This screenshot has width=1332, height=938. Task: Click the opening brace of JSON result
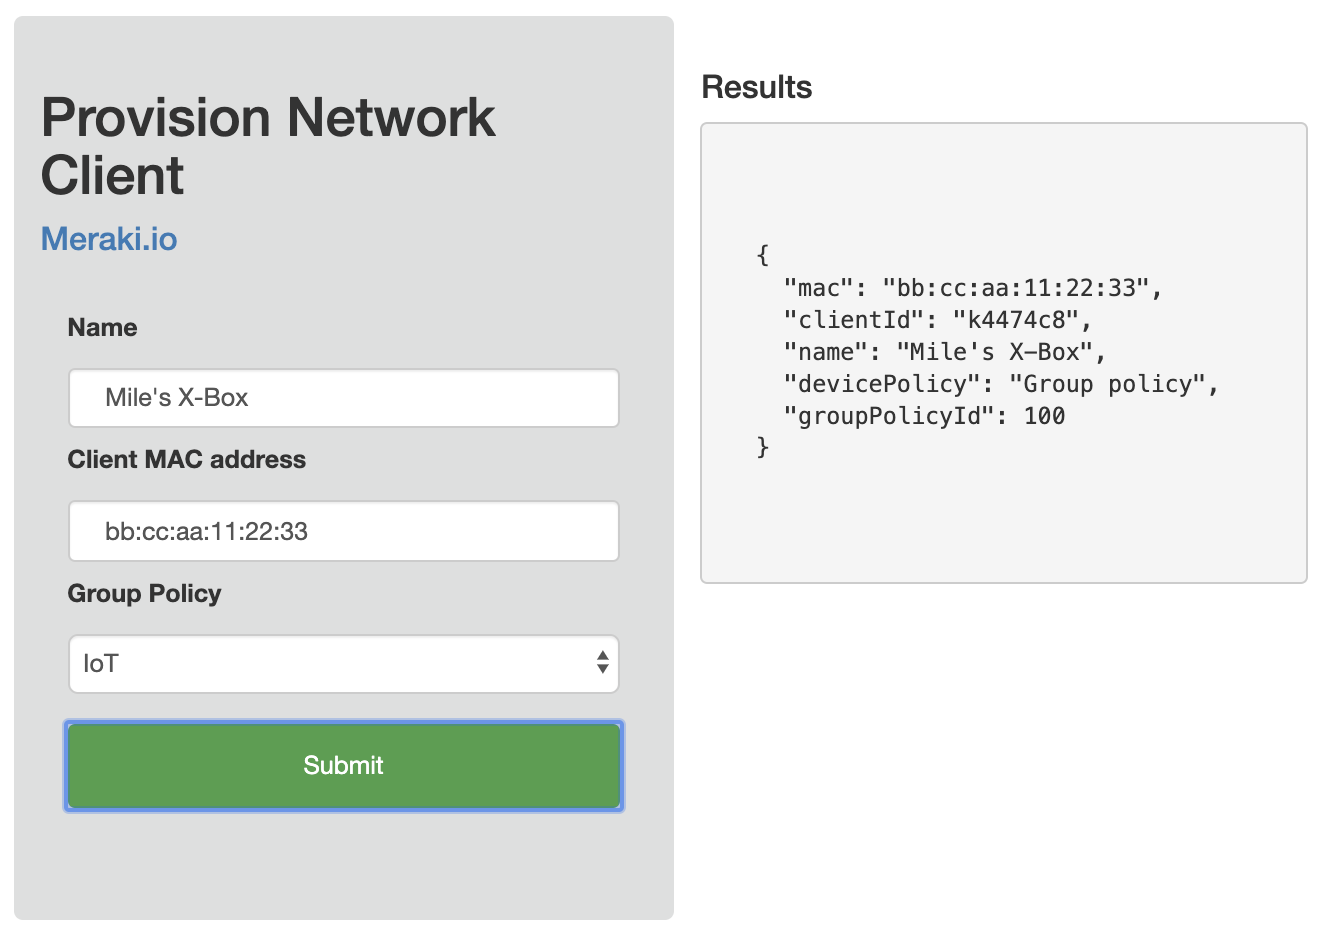click(763, 256)
